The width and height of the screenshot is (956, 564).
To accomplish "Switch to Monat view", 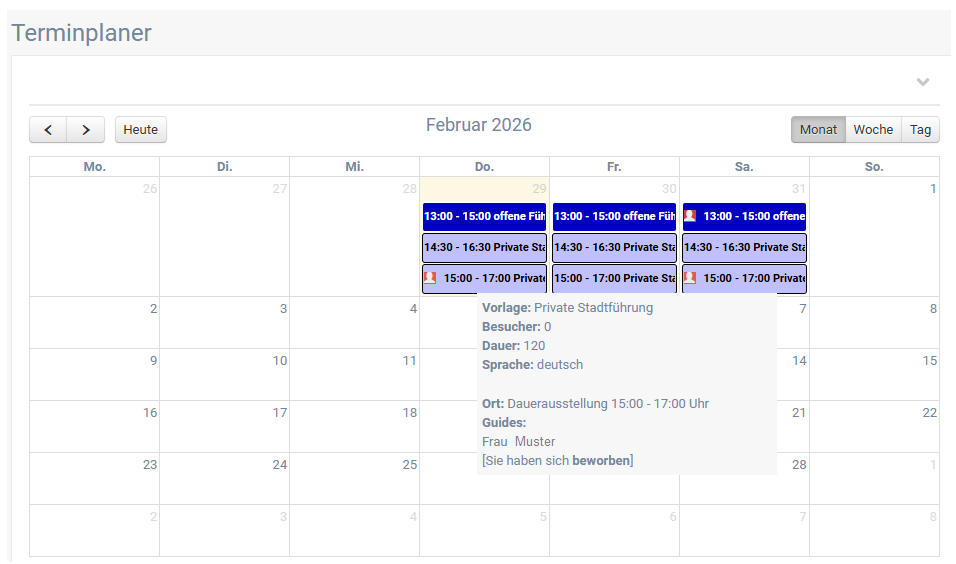I will (x=818, y=130).
